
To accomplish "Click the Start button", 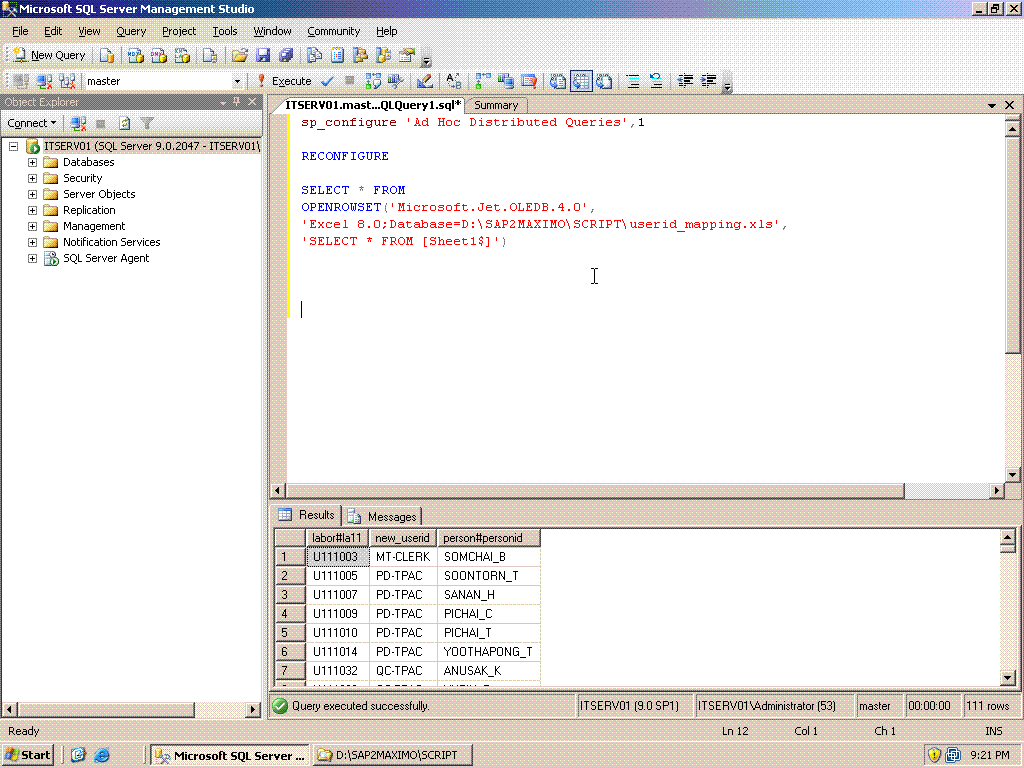I will tap(27, 755).
